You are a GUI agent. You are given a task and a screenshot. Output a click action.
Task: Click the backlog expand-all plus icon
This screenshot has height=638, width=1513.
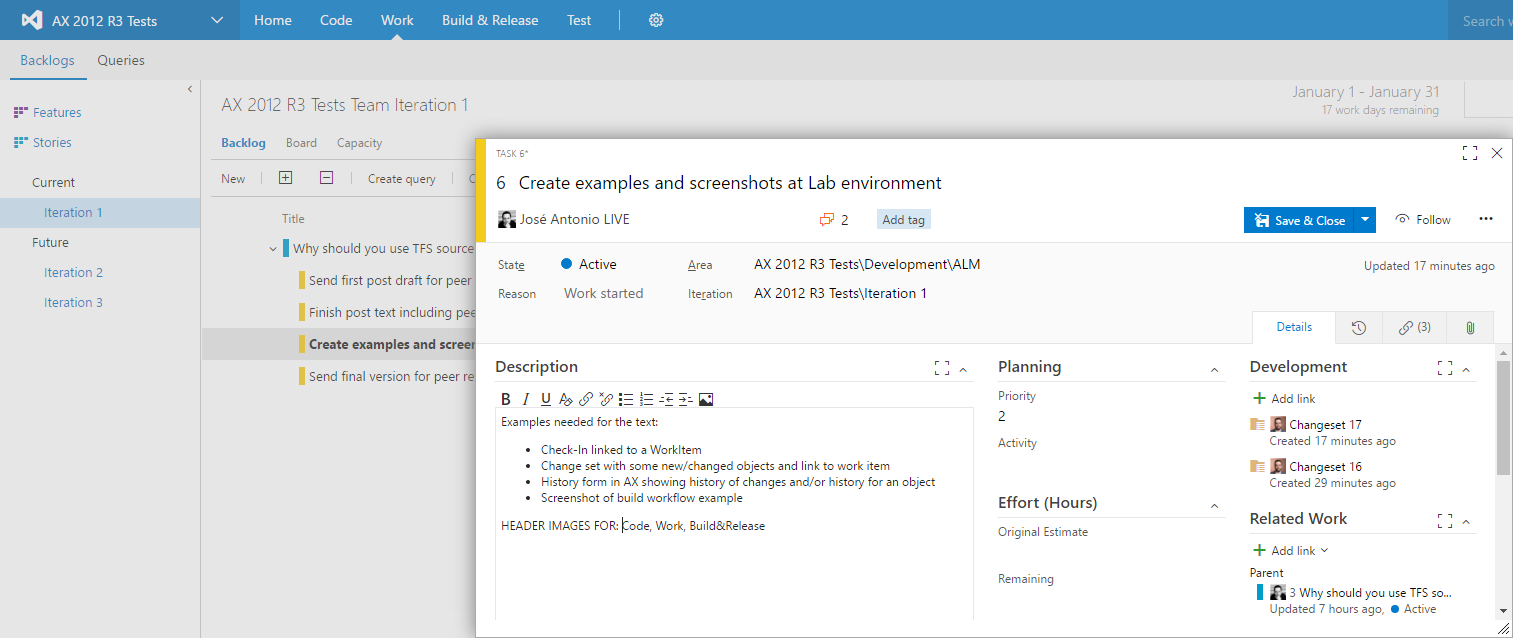tap(286, 178)
